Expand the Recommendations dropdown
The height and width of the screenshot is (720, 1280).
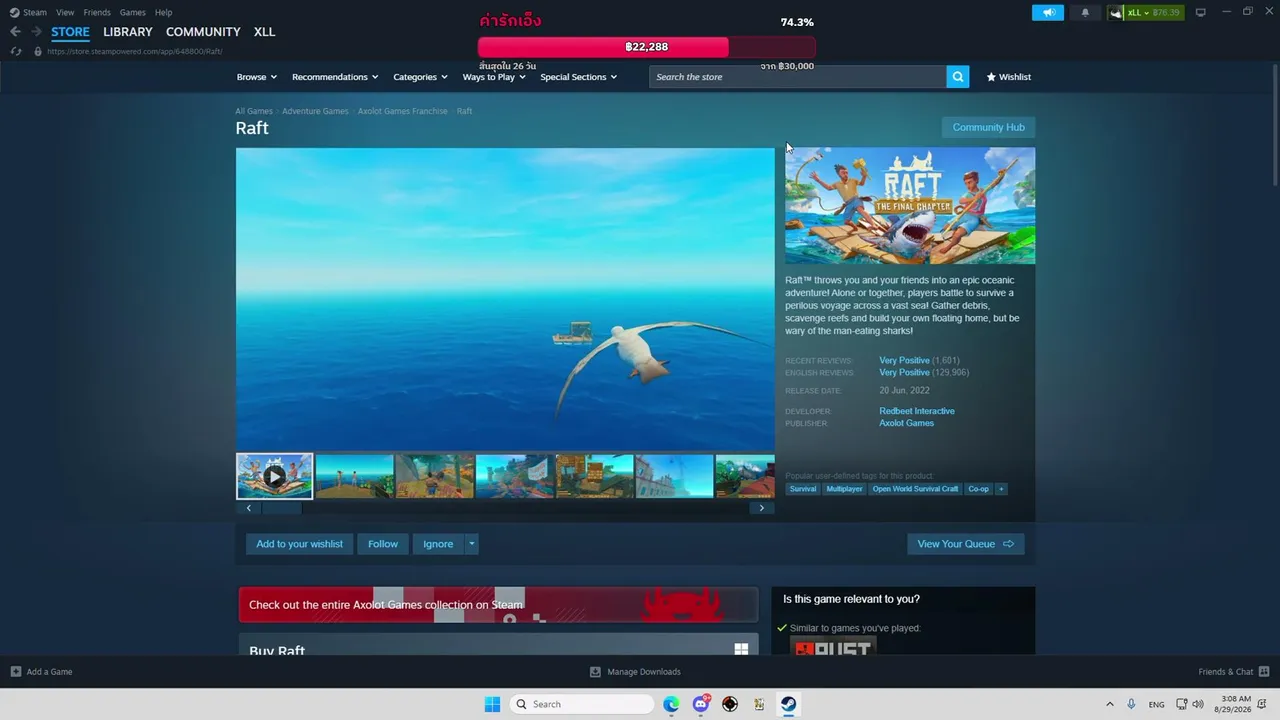click(335, 77)
